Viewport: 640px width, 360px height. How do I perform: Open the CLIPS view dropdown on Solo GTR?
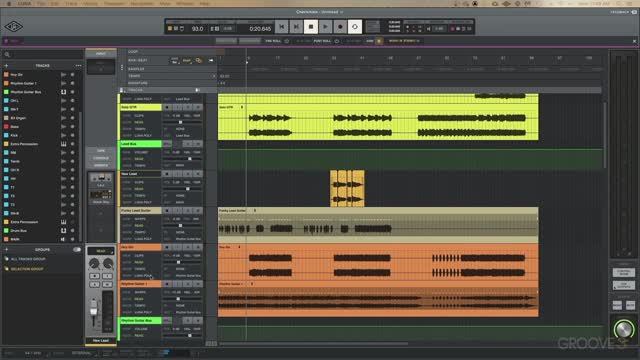[139, 116]
